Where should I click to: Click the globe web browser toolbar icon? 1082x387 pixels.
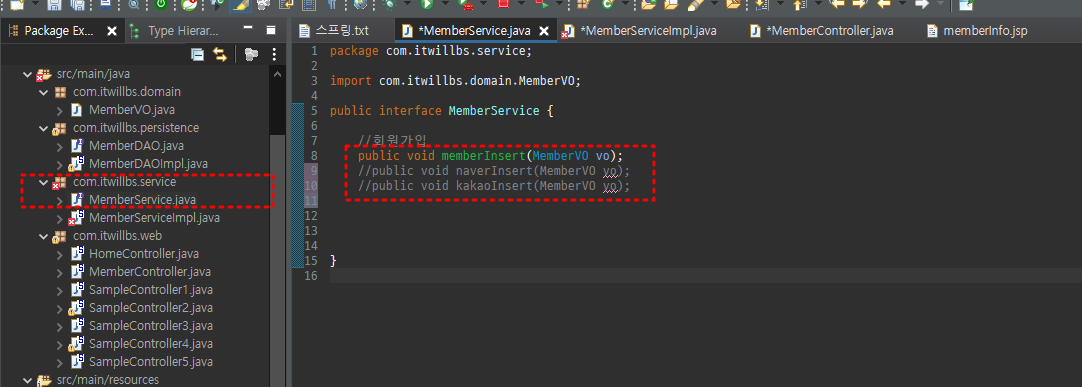[361, 5]
